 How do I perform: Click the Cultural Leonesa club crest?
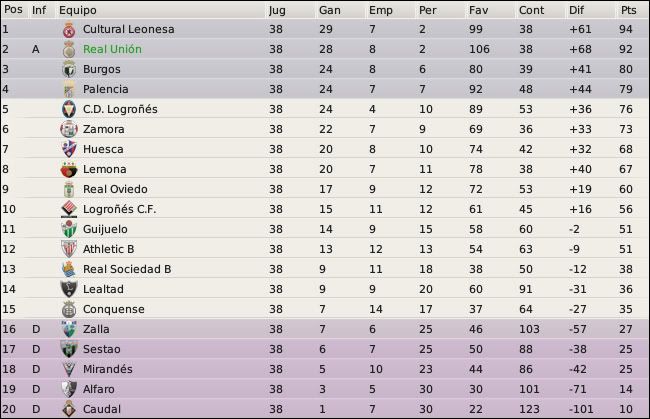(x=69, y=30)
